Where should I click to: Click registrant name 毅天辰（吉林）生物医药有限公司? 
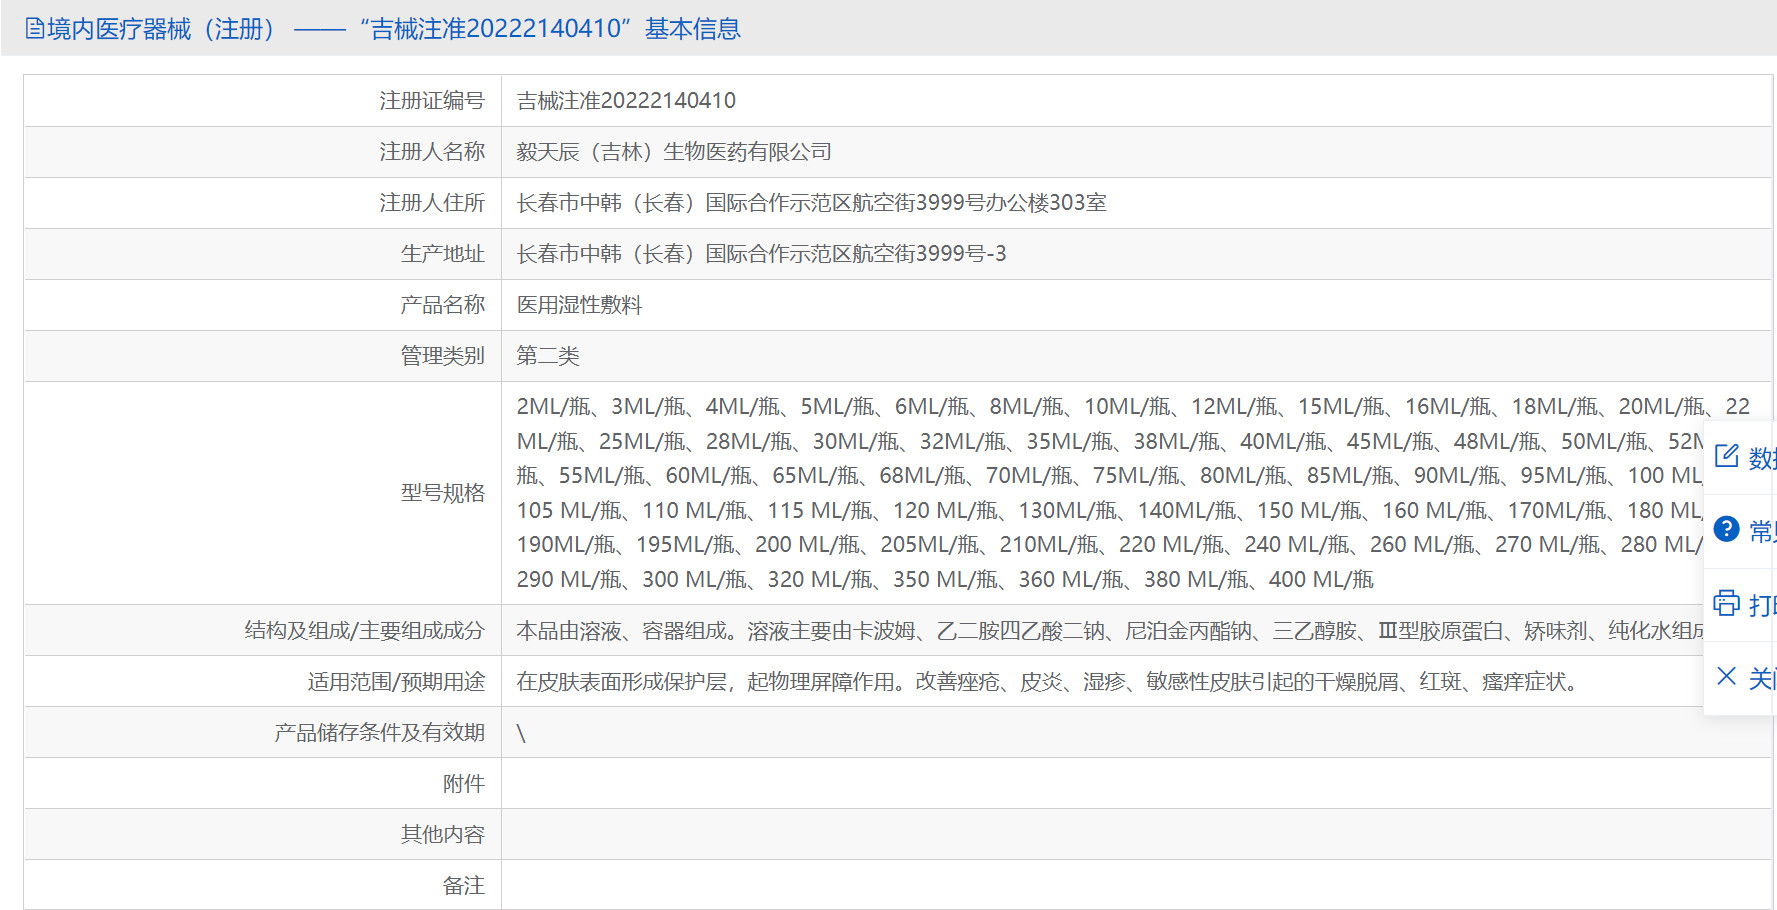tap(674, 152)
